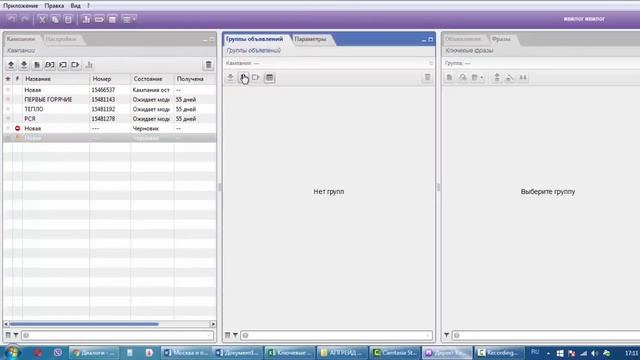Open the layout dropdown in top toolbar
The width and height of the screenshot is (640, 360).
tap(129, 19)
